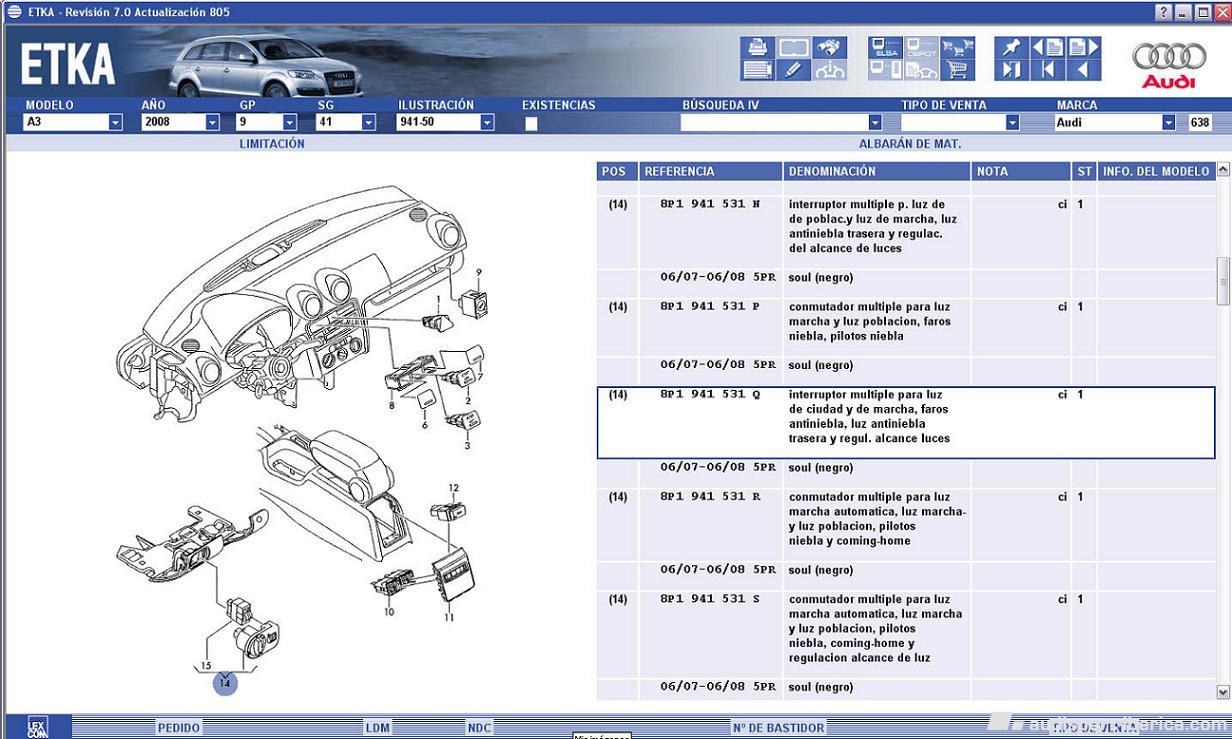The height and width of the screenshot is (739, 1232).
Task: Click the Referencia column header
Action: [710, 172]
